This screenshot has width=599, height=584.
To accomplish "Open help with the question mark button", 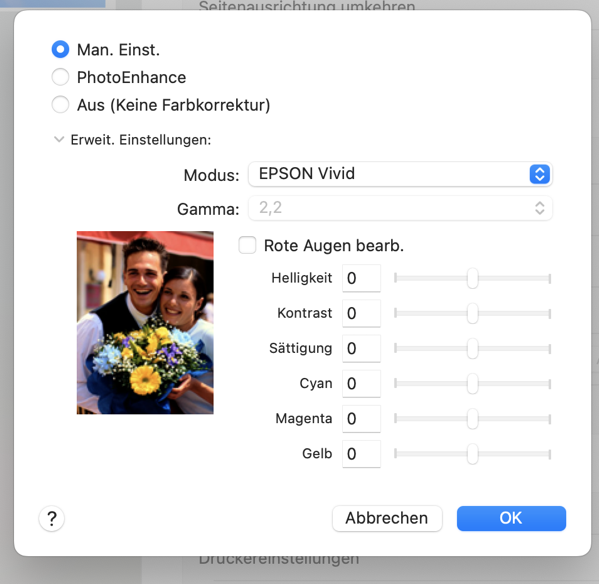I will 52,518.
